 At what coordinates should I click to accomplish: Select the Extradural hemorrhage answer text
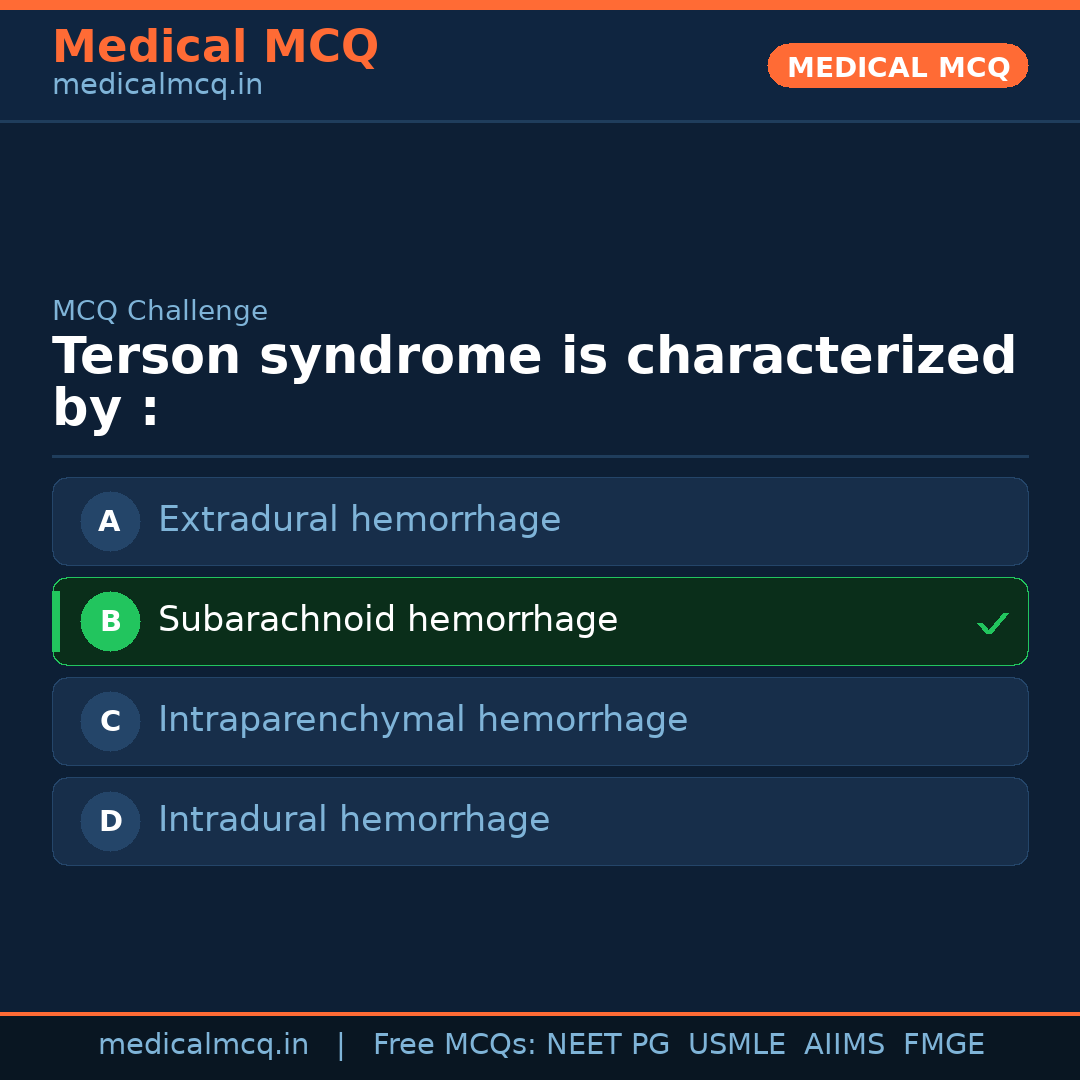tap(359, 520)
